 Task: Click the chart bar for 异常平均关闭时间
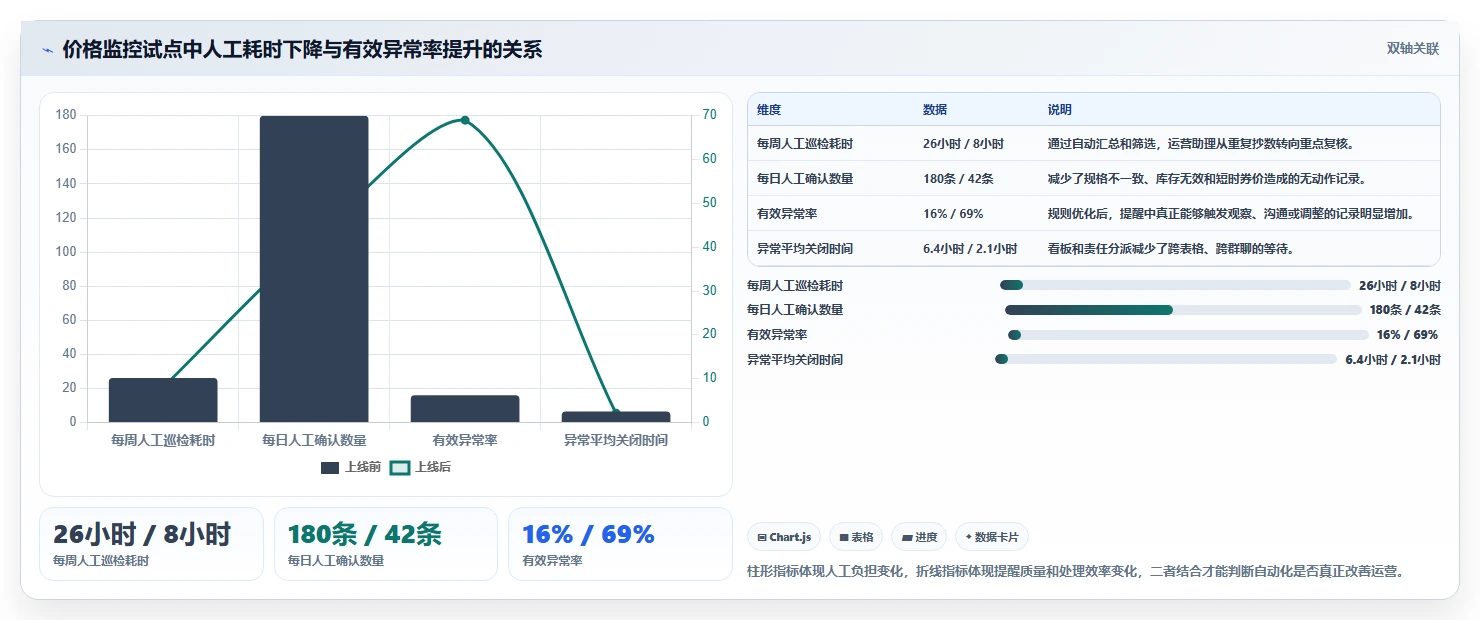tap(616, 417)
